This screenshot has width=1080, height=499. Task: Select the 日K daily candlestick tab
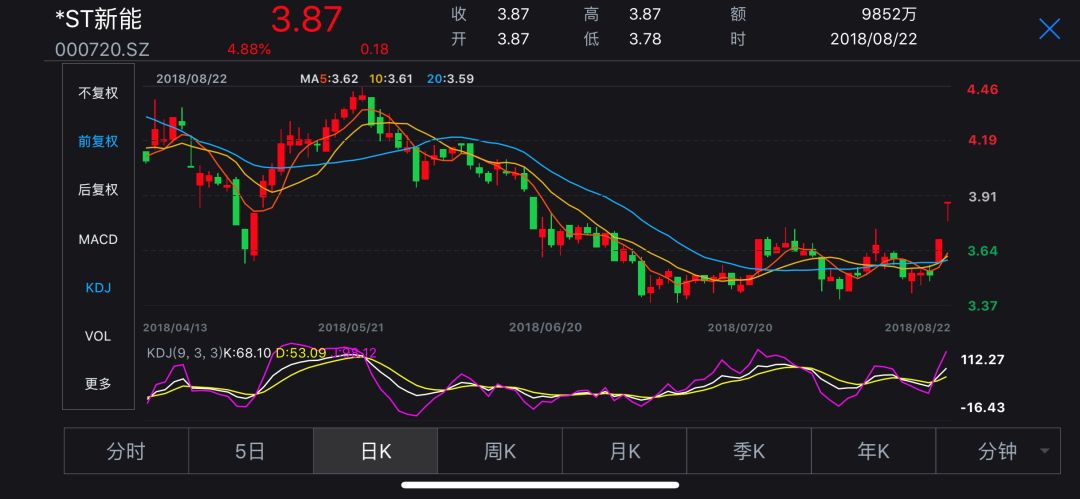point(375,452)
